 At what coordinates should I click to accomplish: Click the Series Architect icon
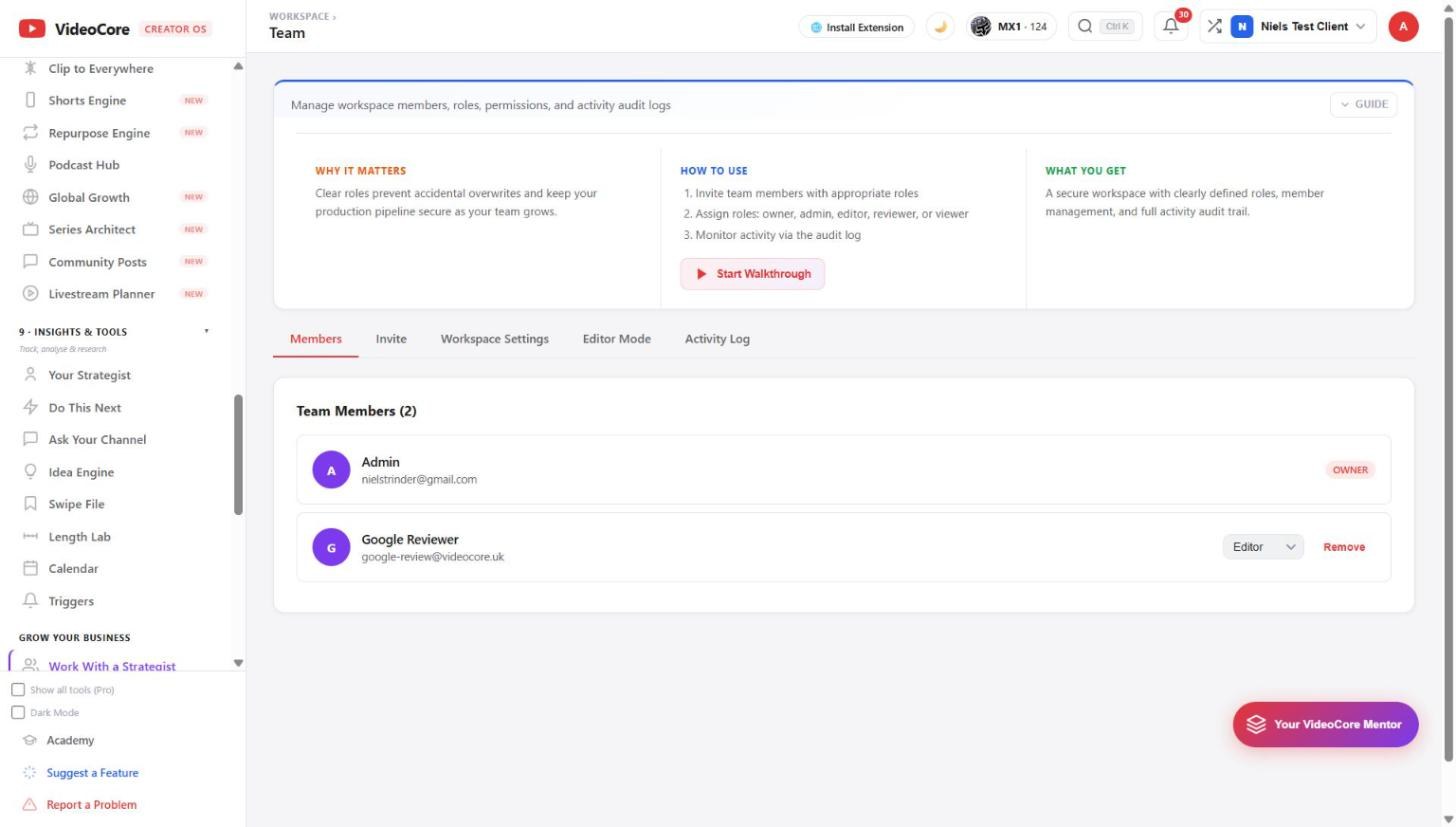coord(30,229)
